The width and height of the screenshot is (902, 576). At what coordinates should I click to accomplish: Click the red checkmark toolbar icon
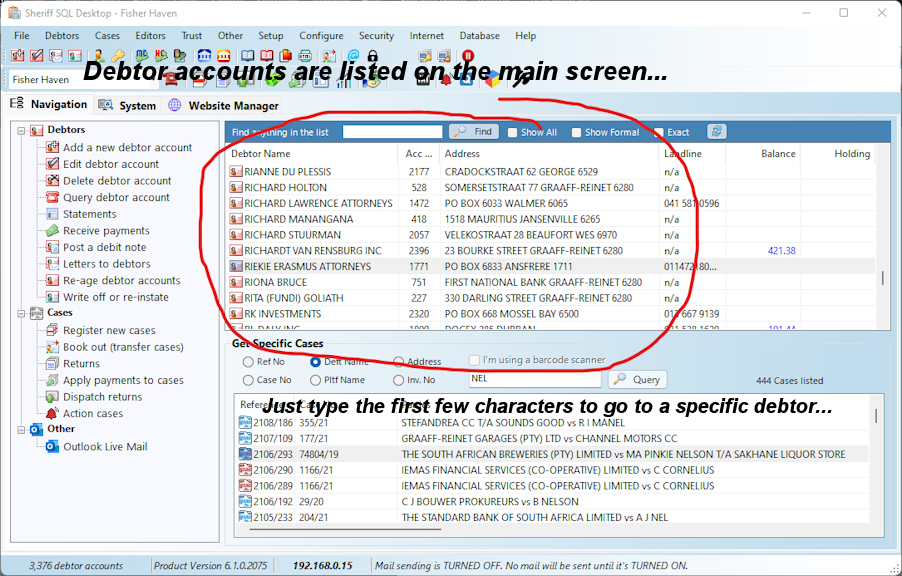point(36,56)
